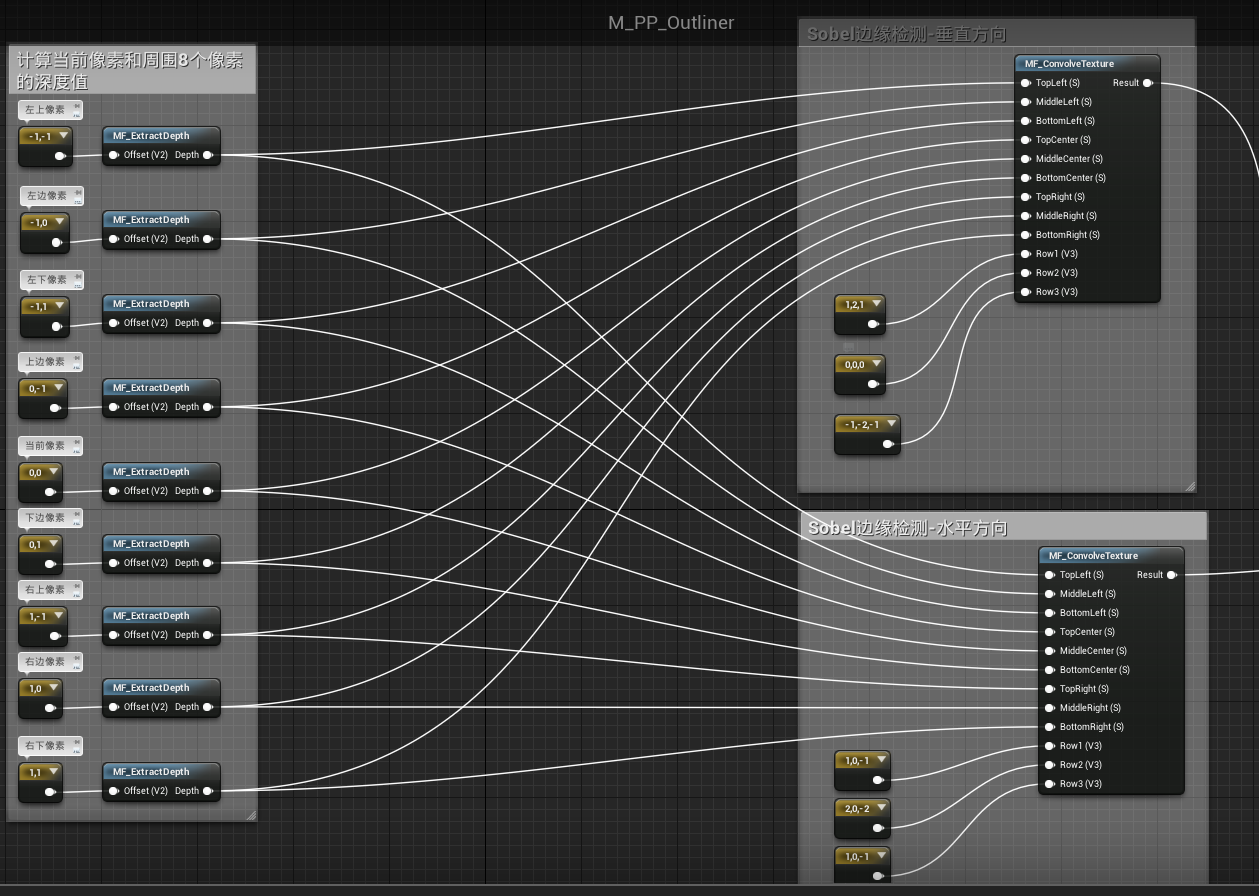Click TopLeft (S) pin on horizontal Sobel node

coord(1049,575)
